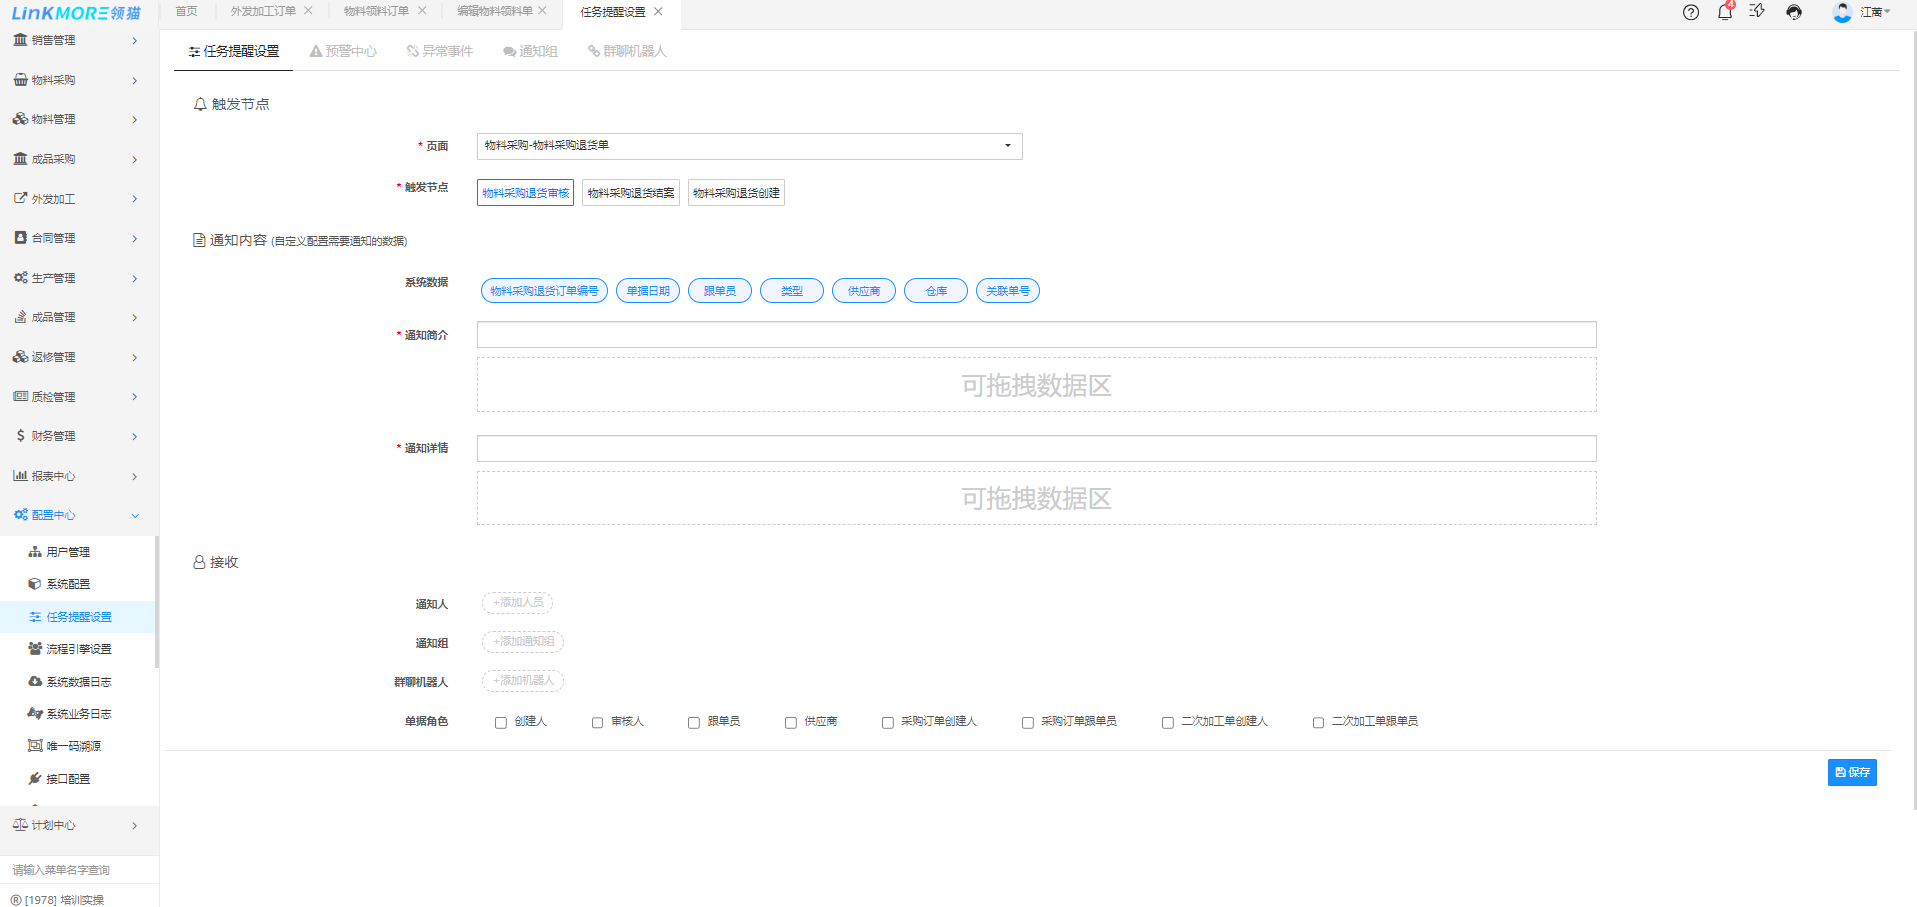The width and height of the screenshot is (1917, 907).
Task: Click the 通知简介 input field
Action: (1036, 335)
